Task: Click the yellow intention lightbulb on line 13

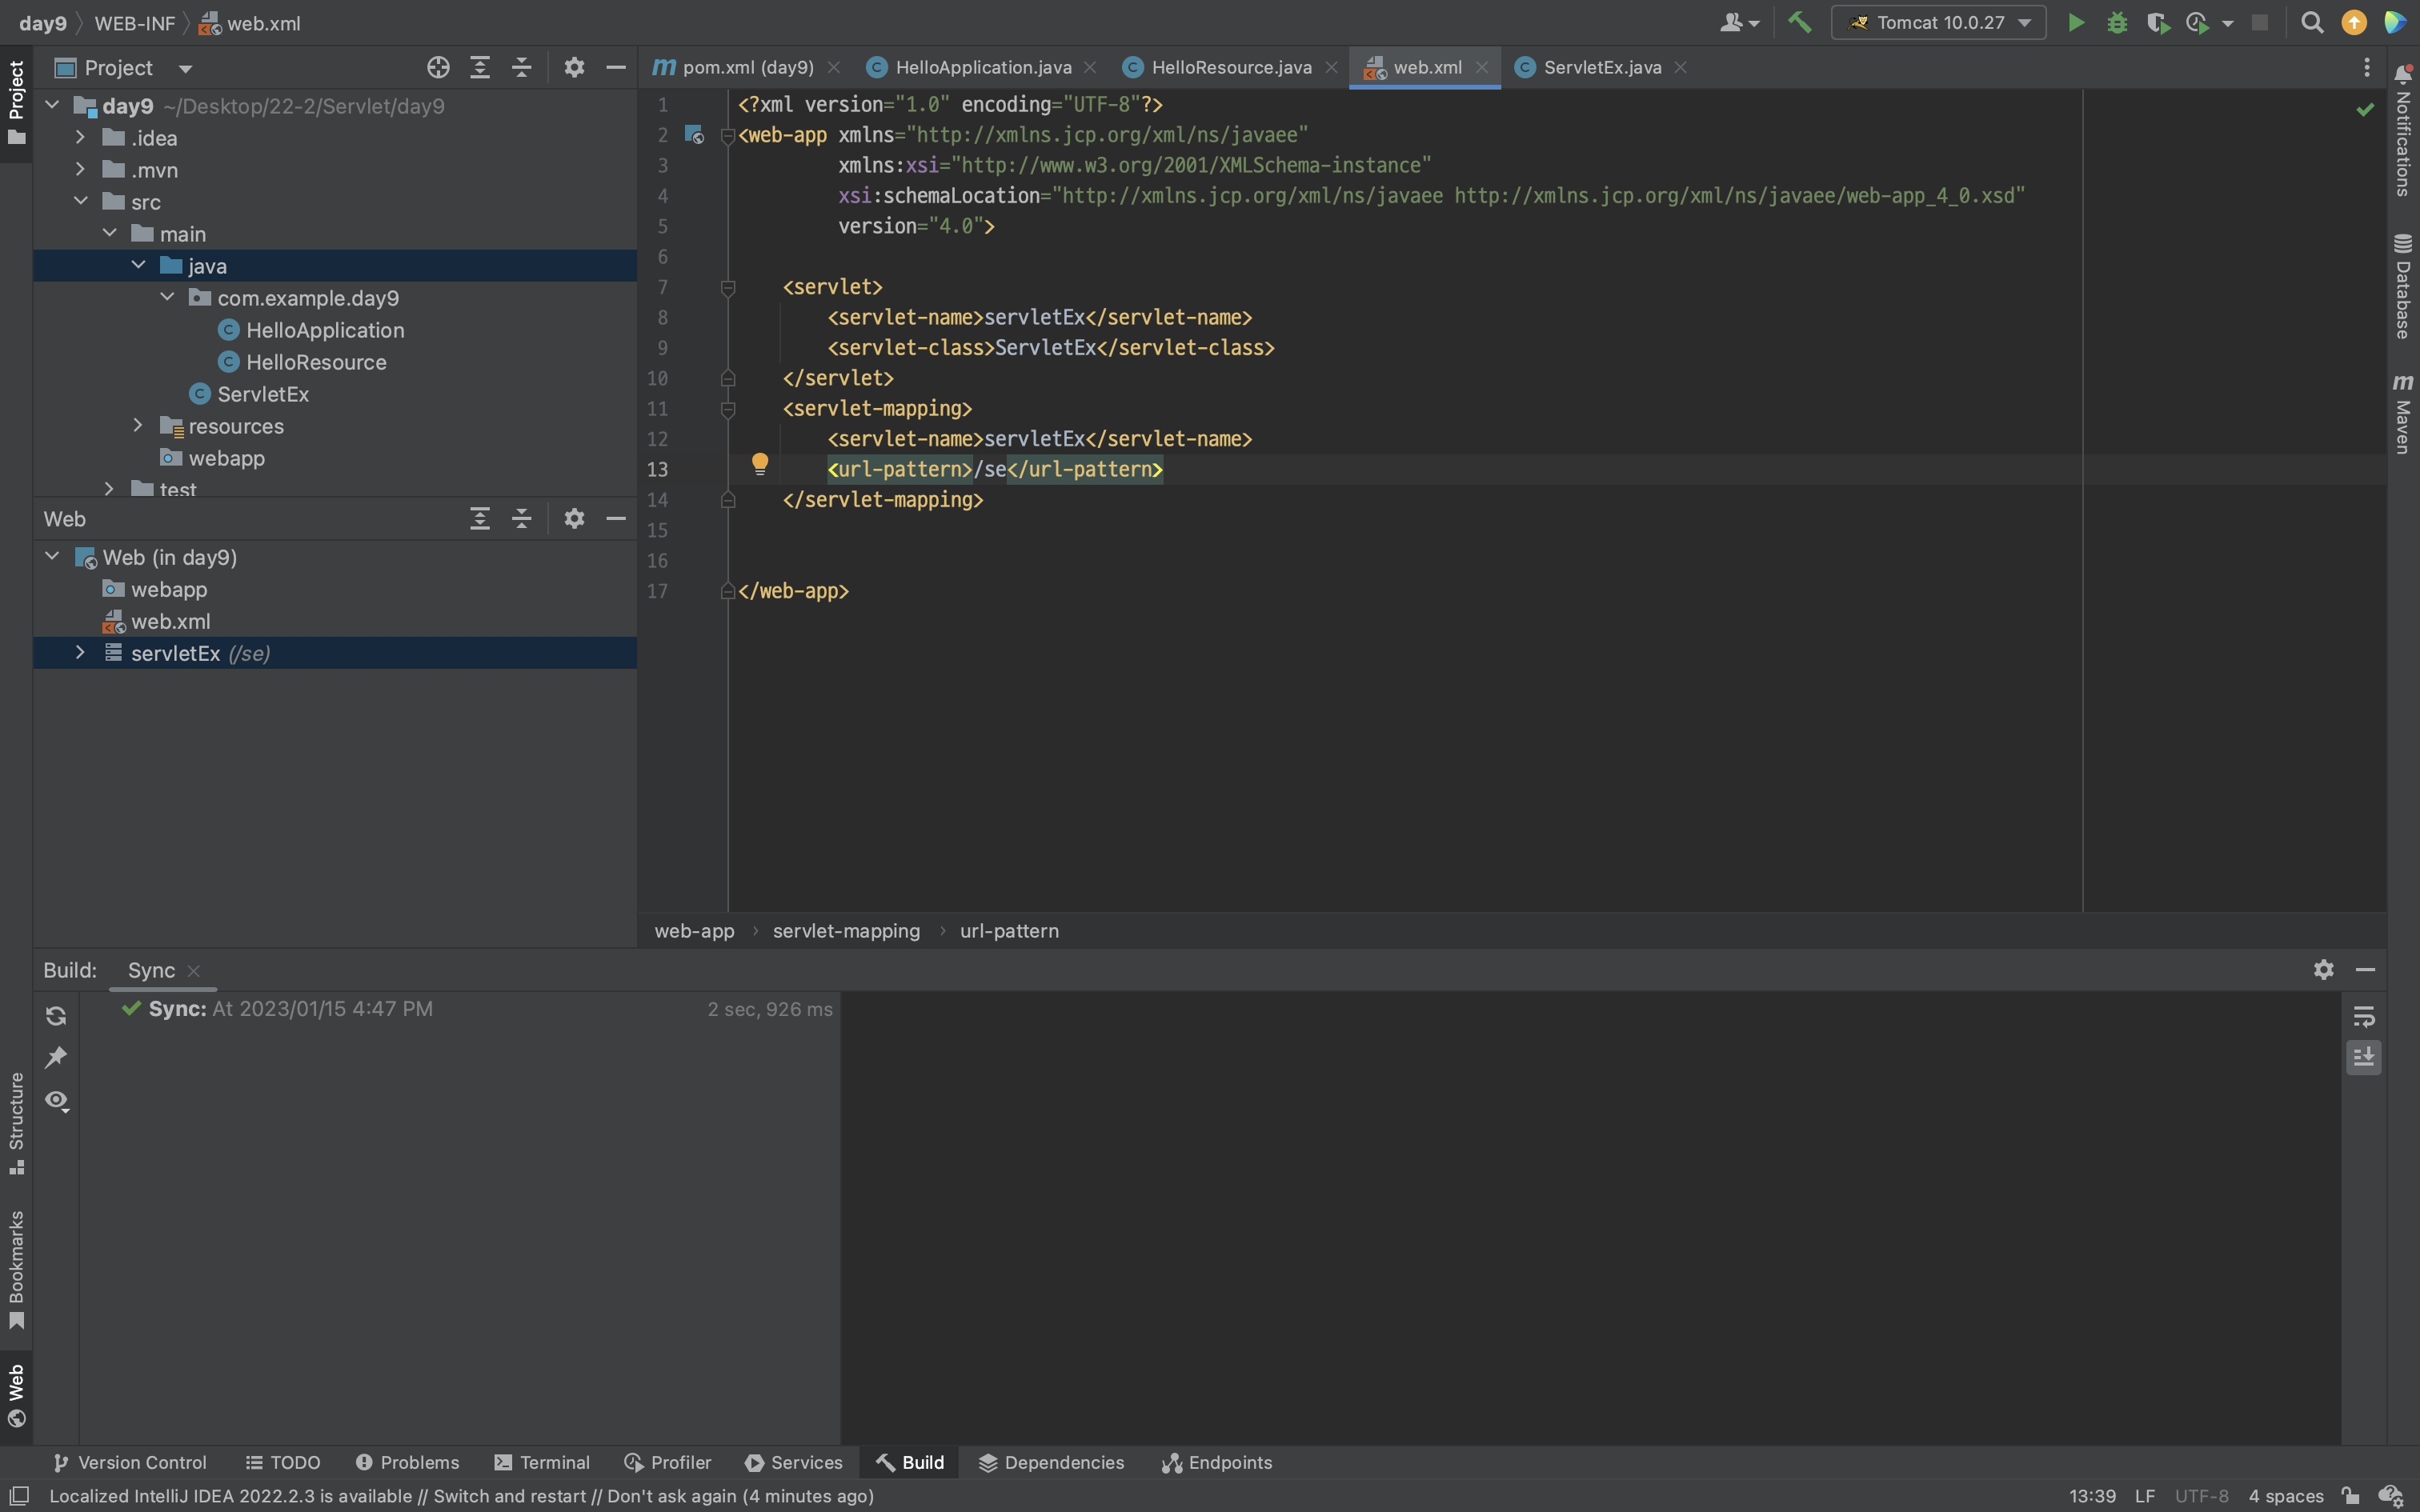Action: [x=760, y=463]
